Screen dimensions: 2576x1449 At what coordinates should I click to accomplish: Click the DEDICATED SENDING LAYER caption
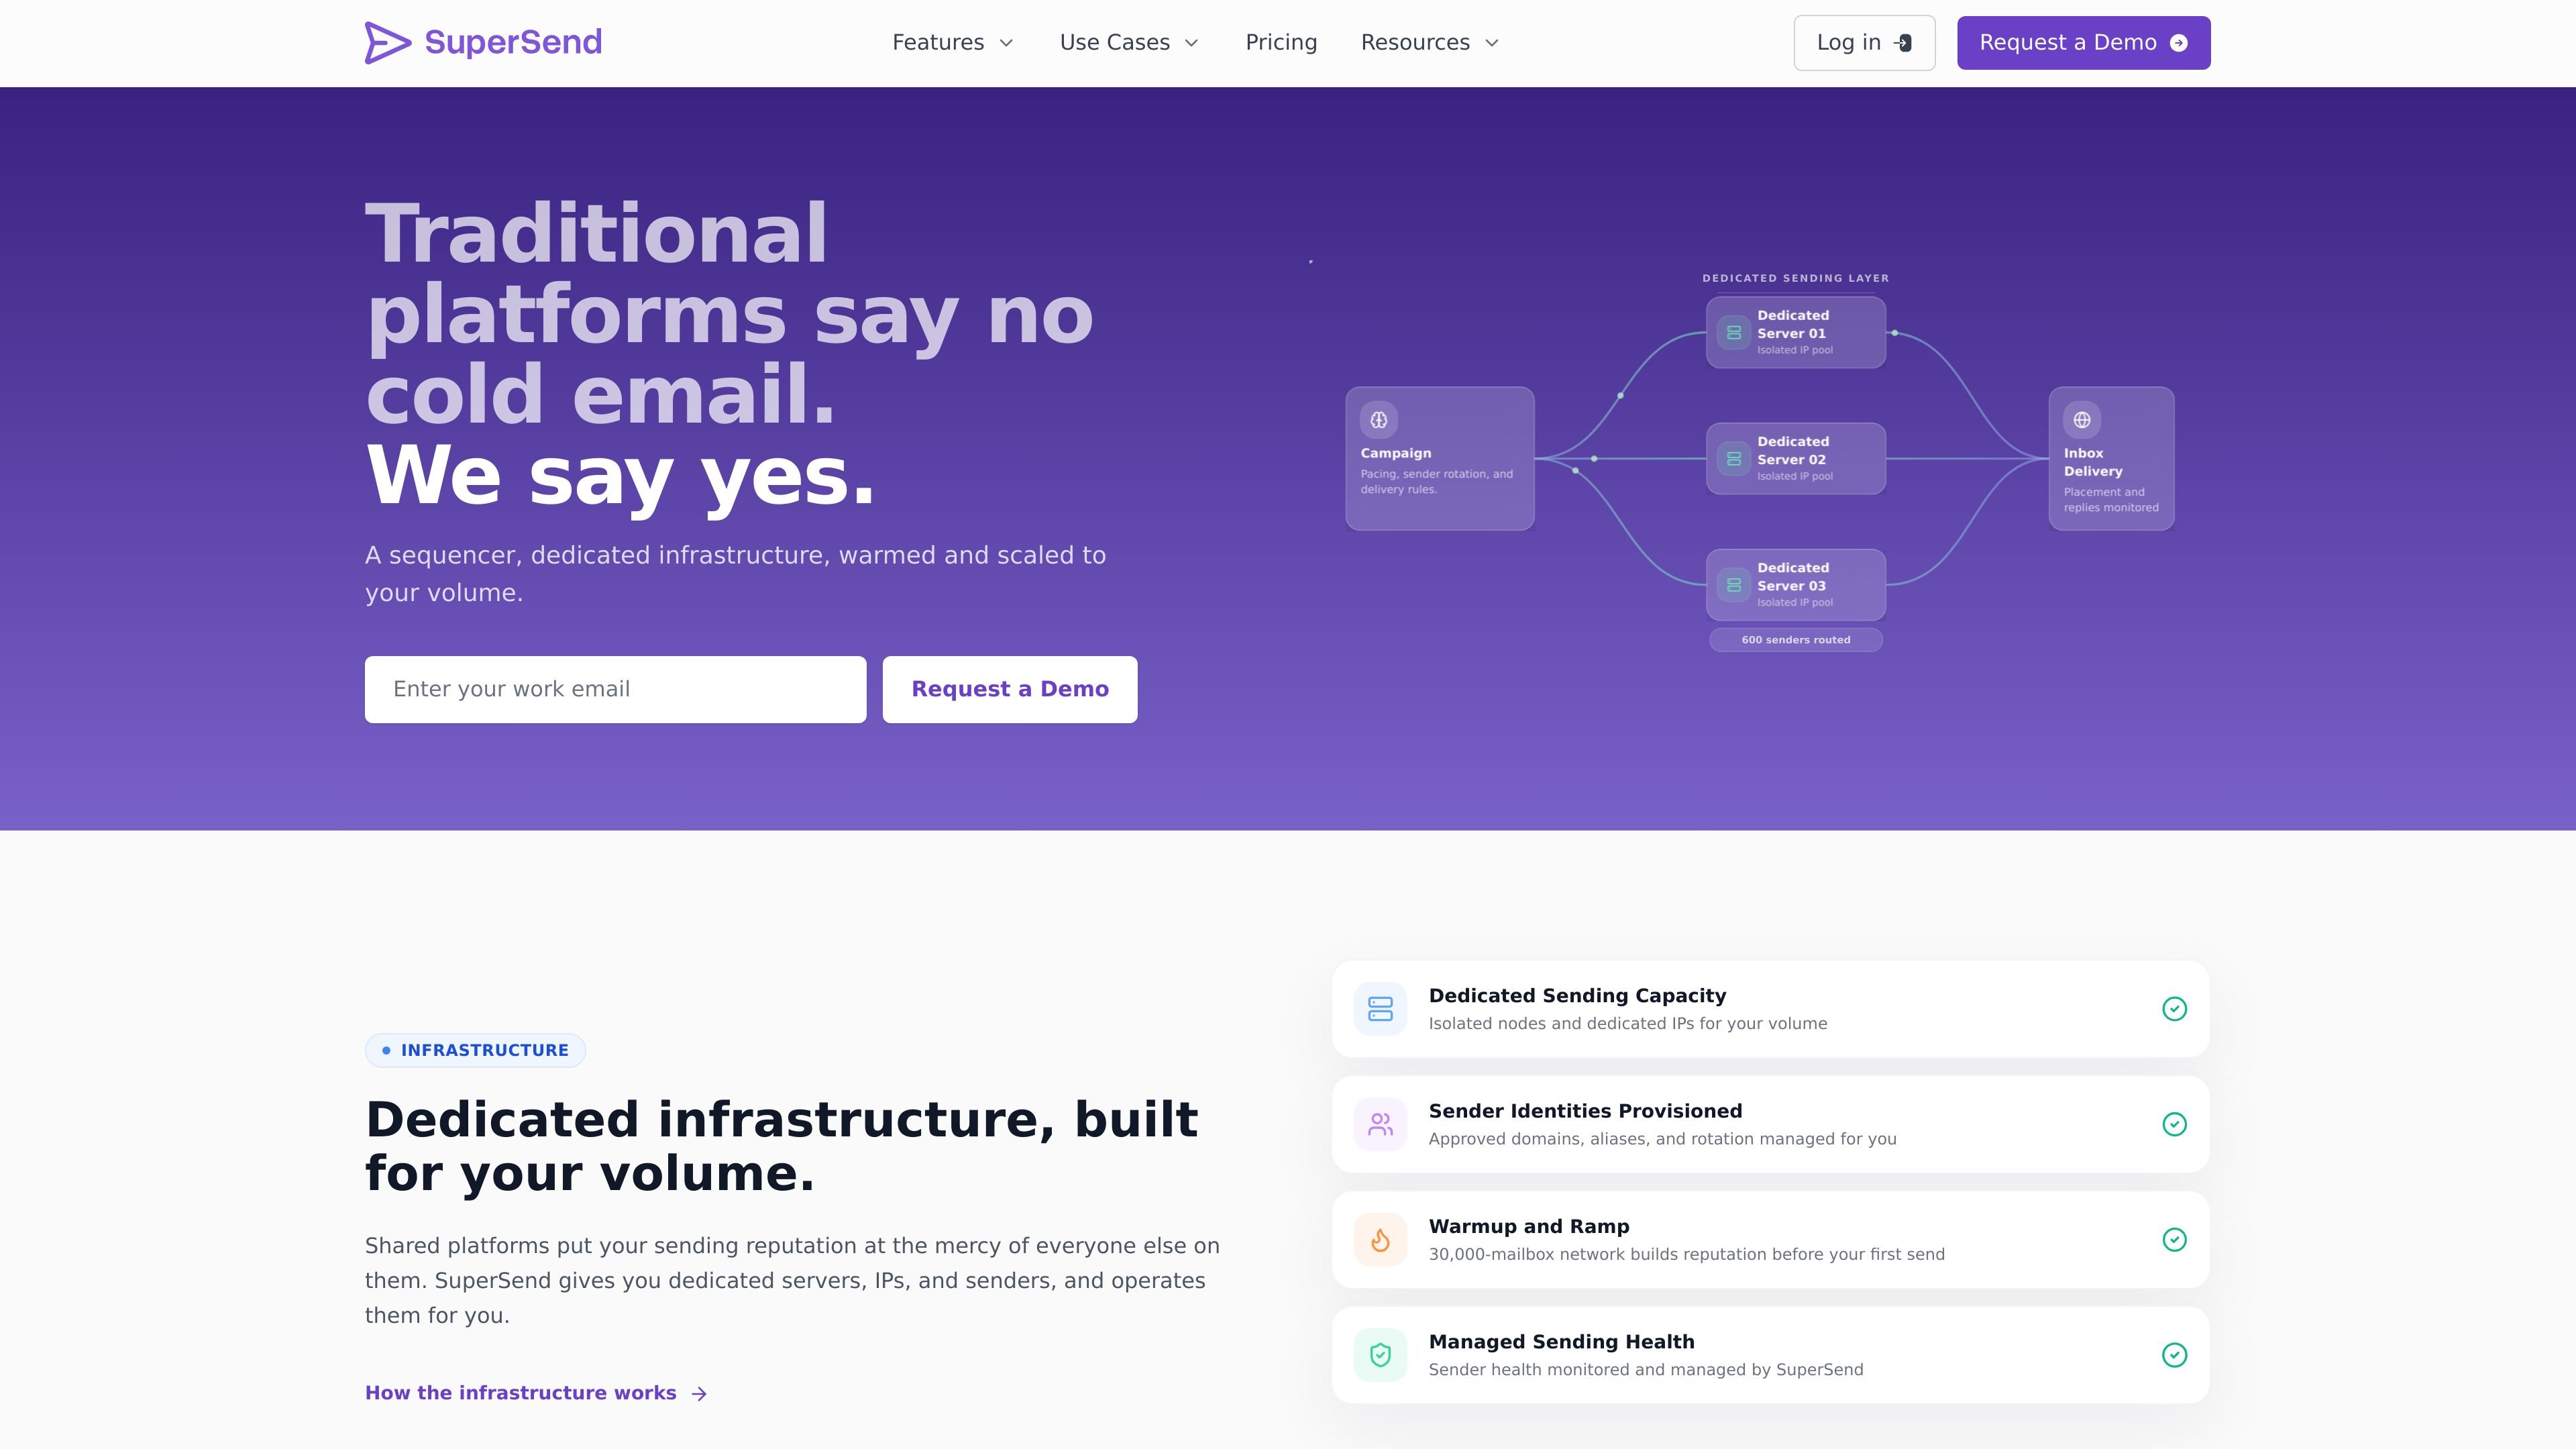tap(1796, 278)
